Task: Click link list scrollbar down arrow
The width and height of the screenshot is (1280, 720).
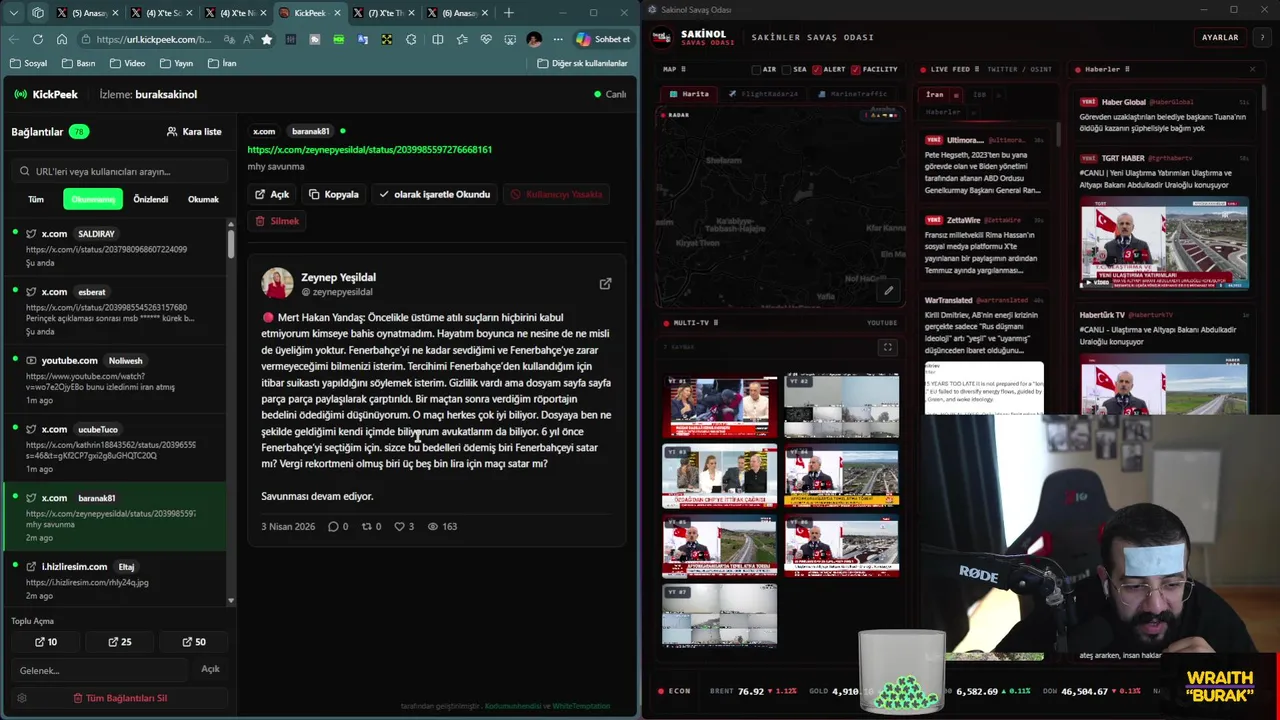Action: coord(231,601)
